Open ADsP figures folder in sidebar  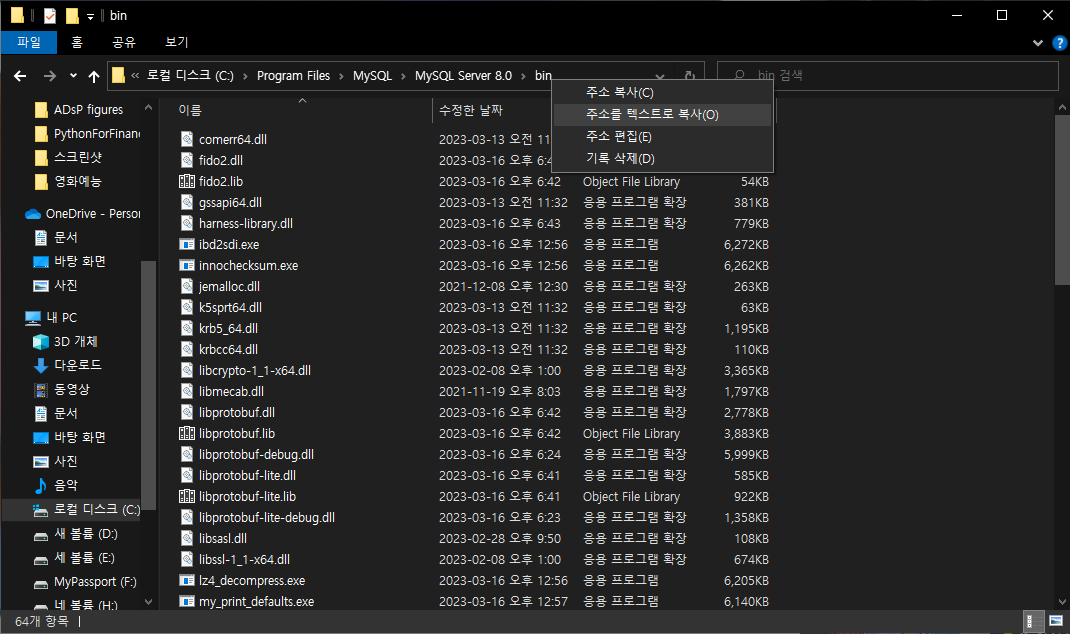pos(88,110)
